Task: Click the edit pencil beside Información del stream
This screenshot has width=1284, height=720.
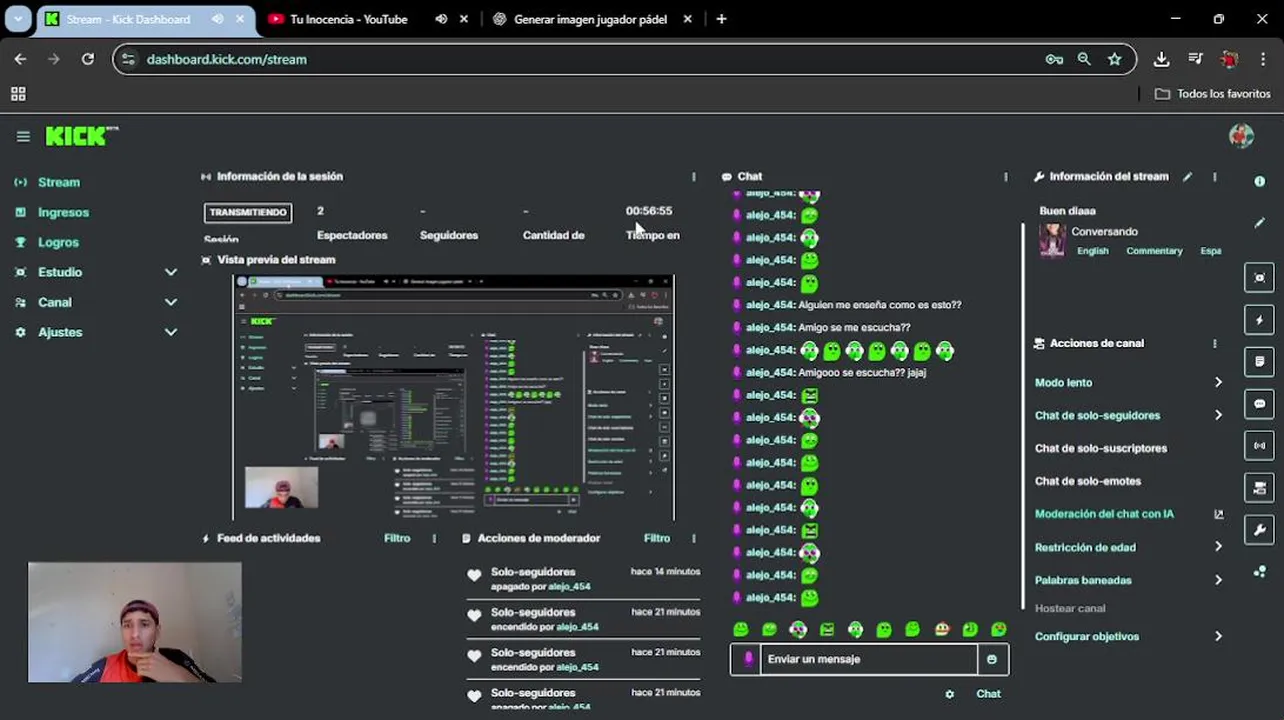Action: [x=1187, y=177]
